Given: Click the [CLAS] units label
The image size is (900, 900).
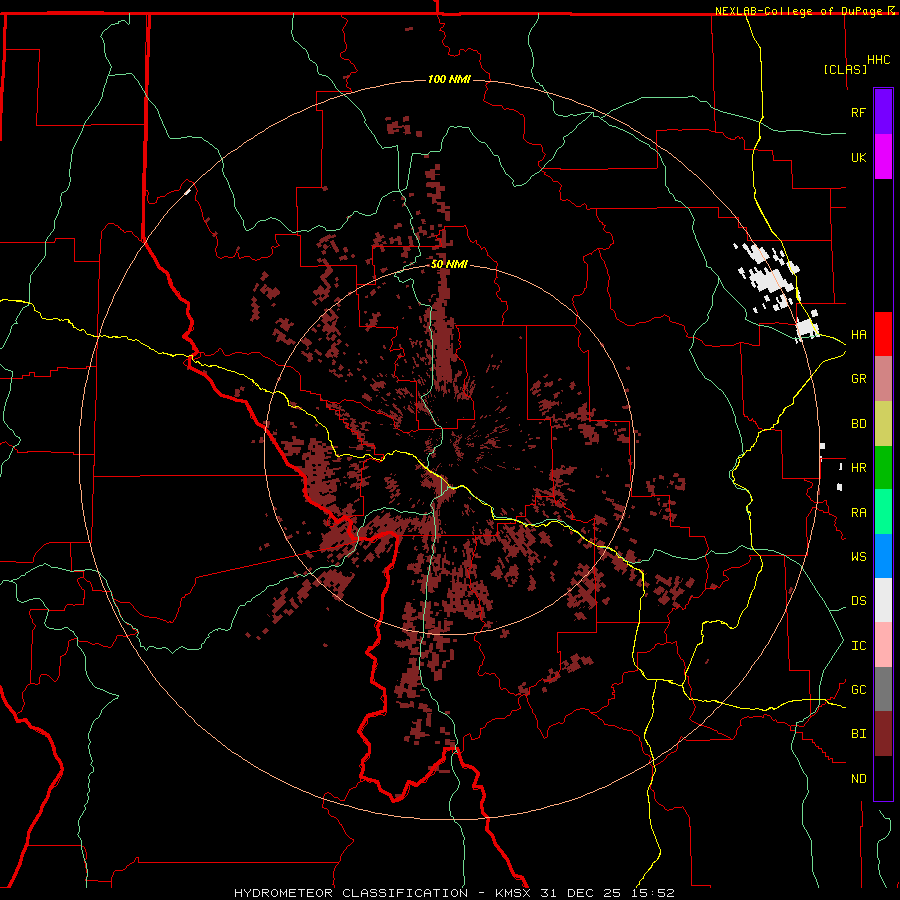Looking at the screenshot, I should 845,69.
